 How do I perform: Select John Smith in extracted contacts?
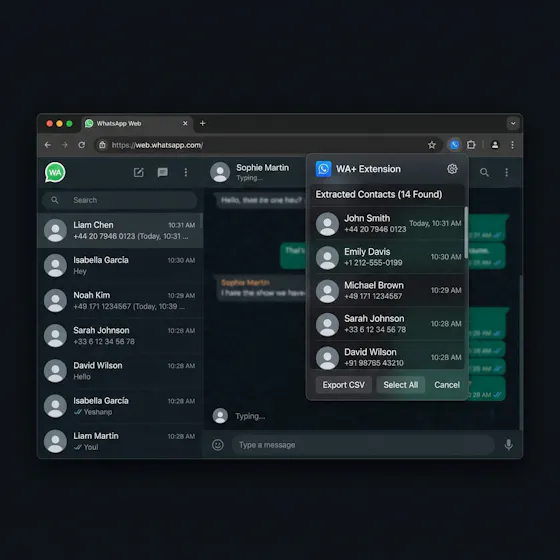pos(388,224)
